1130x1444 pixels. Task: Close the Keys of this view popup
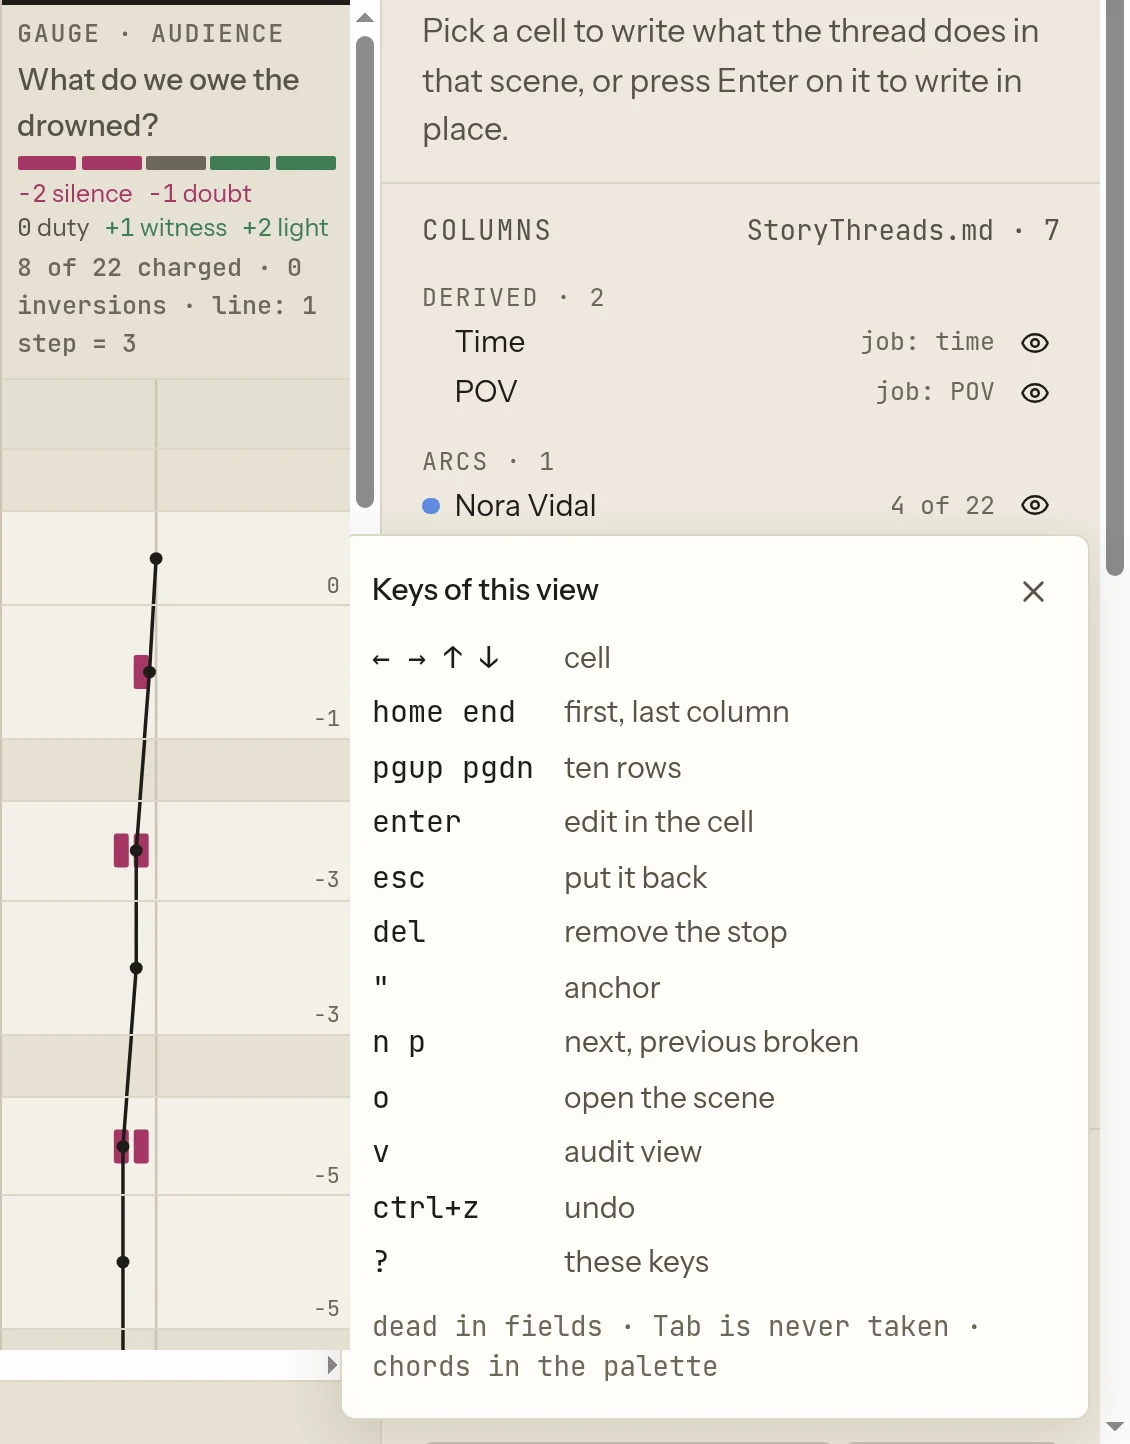point(1033,592)
